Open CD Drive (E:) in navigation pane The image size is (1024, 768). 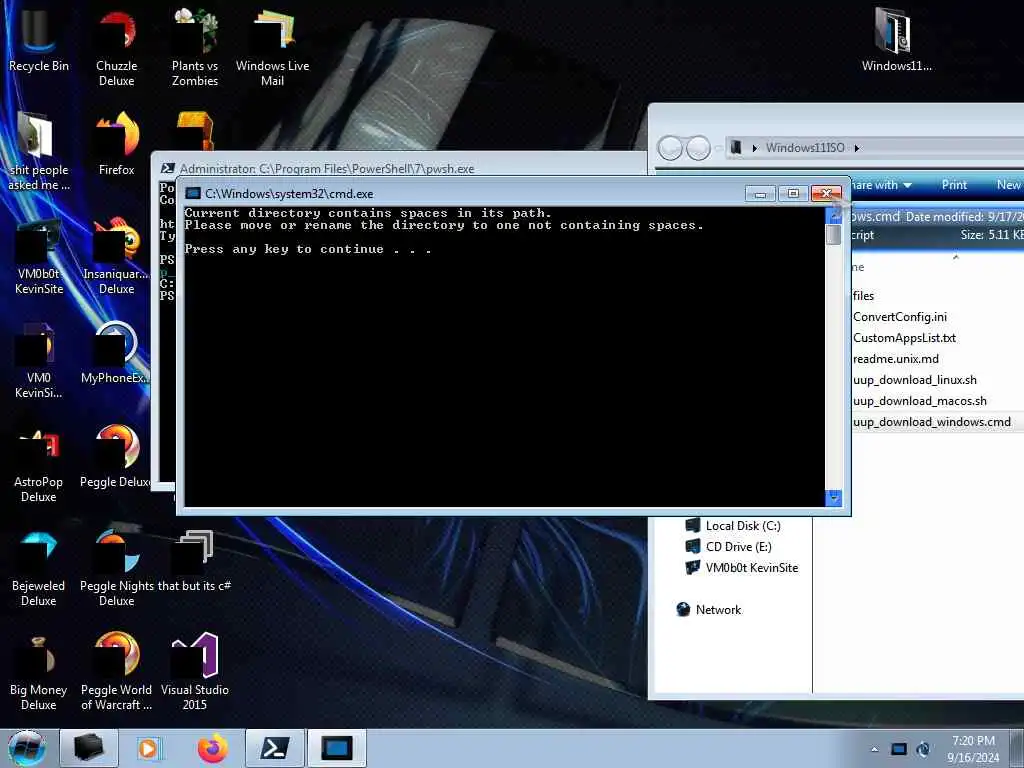tap(728, 547)
